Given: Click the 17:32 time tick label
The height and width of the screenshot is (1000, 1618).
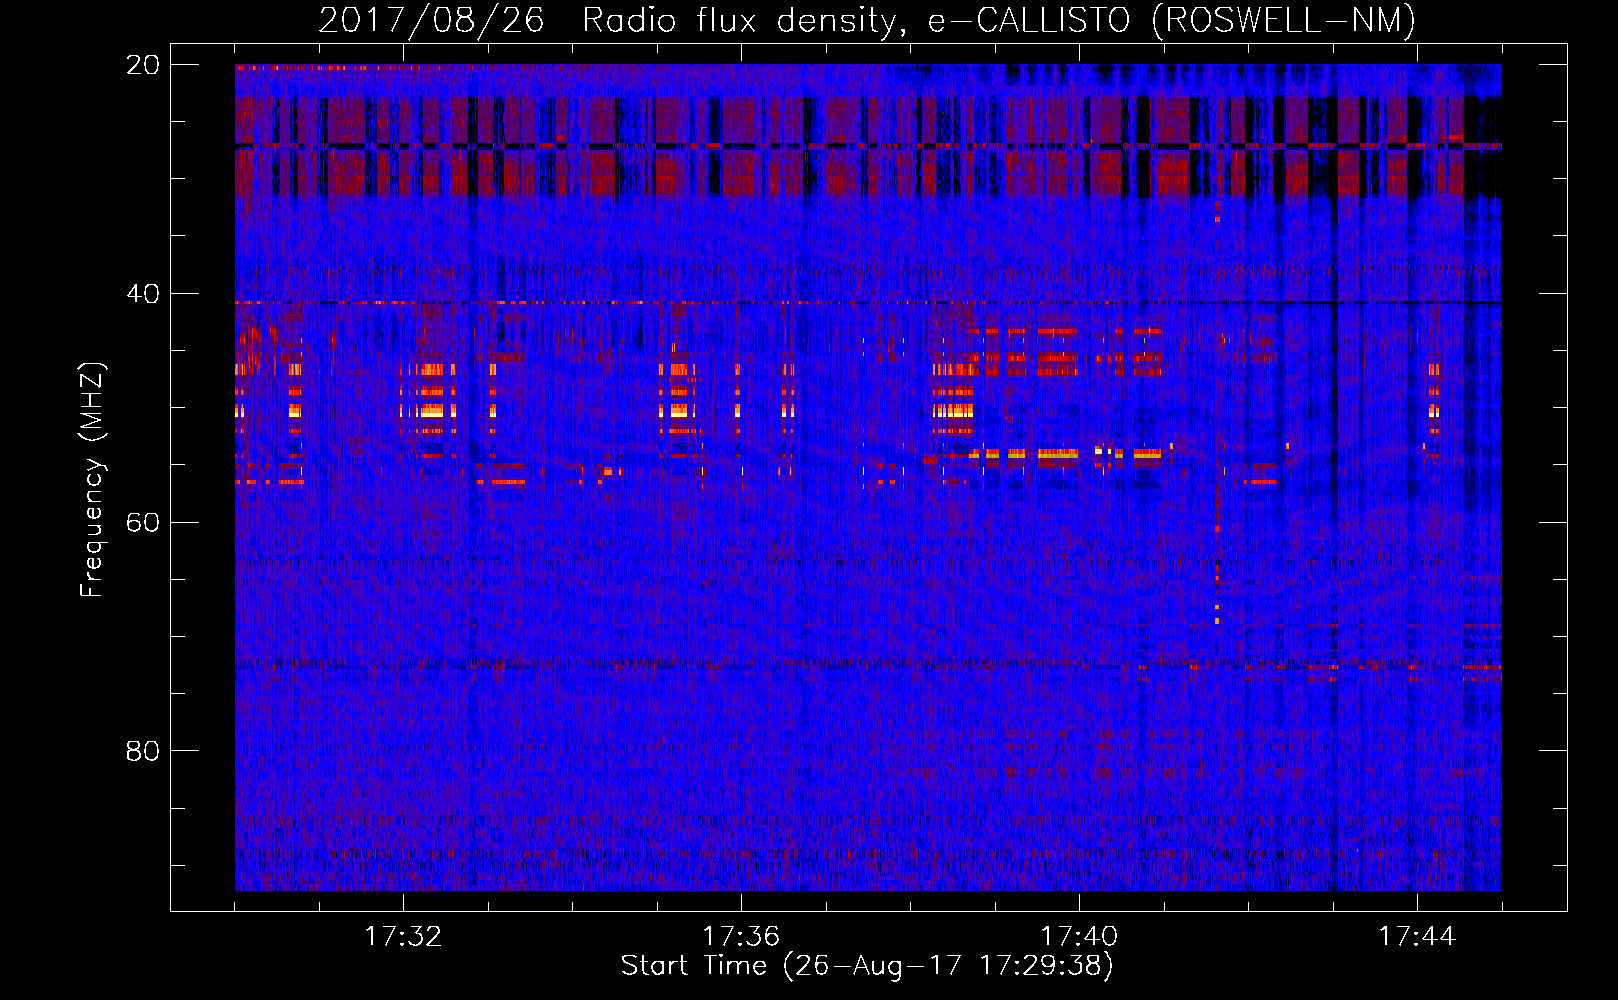Looking at the screenshot, I should pos(403,937).
